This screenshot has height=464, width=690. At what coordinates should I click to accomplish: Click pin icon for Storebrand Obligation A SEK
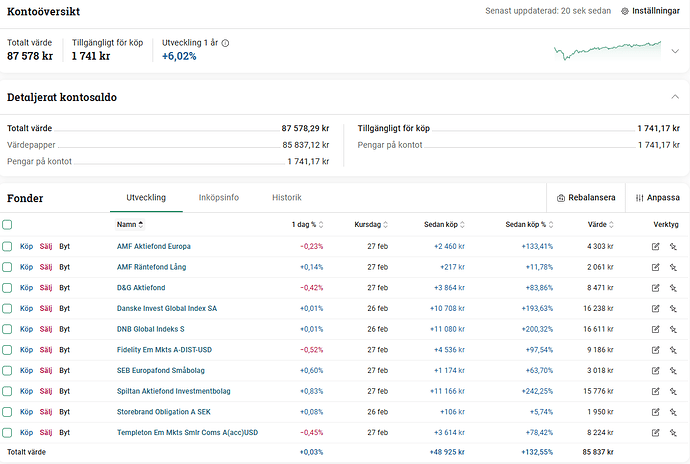673,412
